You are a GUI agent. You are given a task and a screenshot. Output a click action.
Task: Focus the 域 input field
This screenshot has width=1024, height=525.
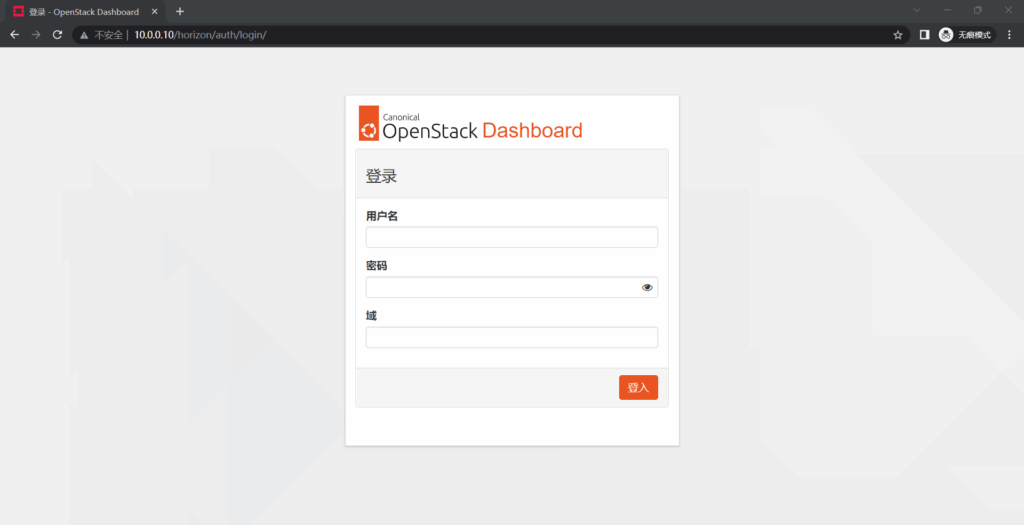click(511, 338)
